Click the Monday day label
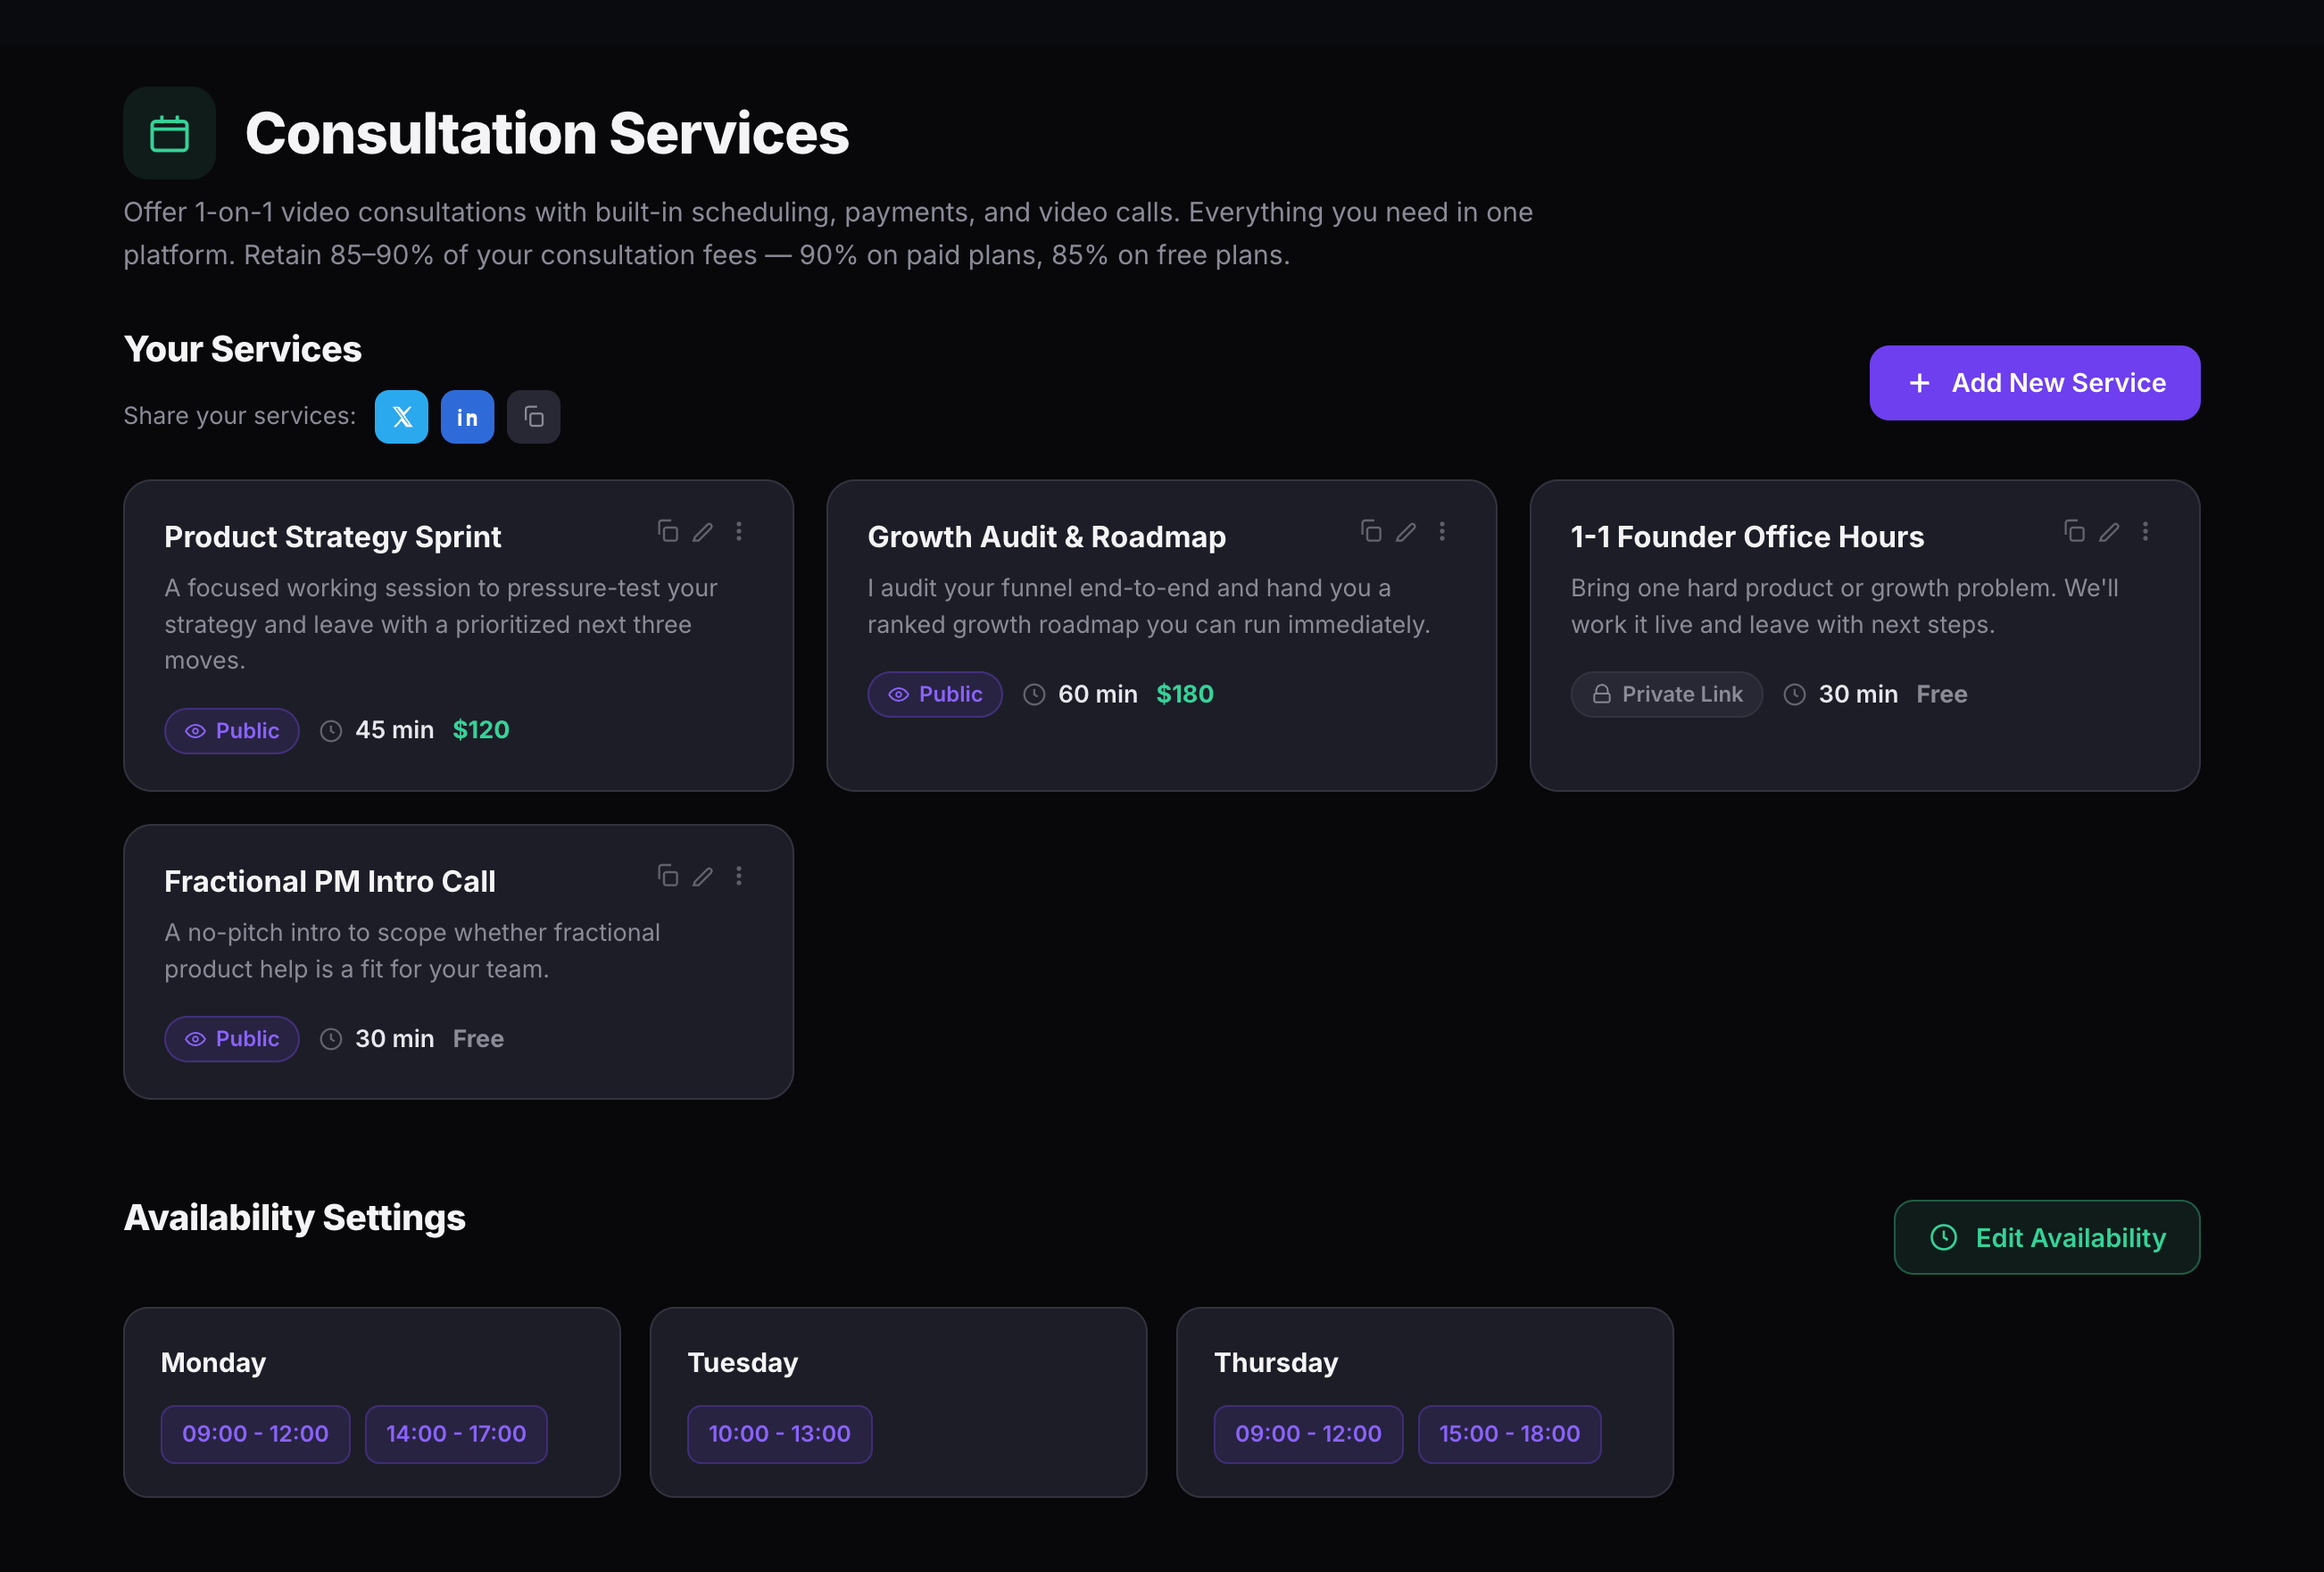Screen dimensions: 2324x1572 coord(213,1363)
